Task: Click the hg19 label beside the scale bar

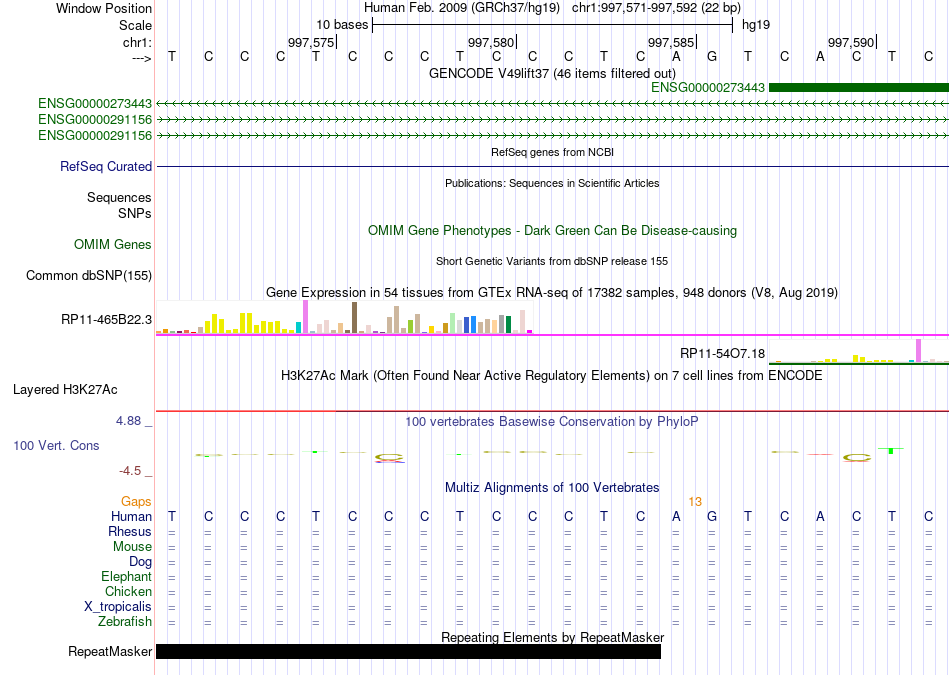Action: pyautogui.click(x=756, y=25)
